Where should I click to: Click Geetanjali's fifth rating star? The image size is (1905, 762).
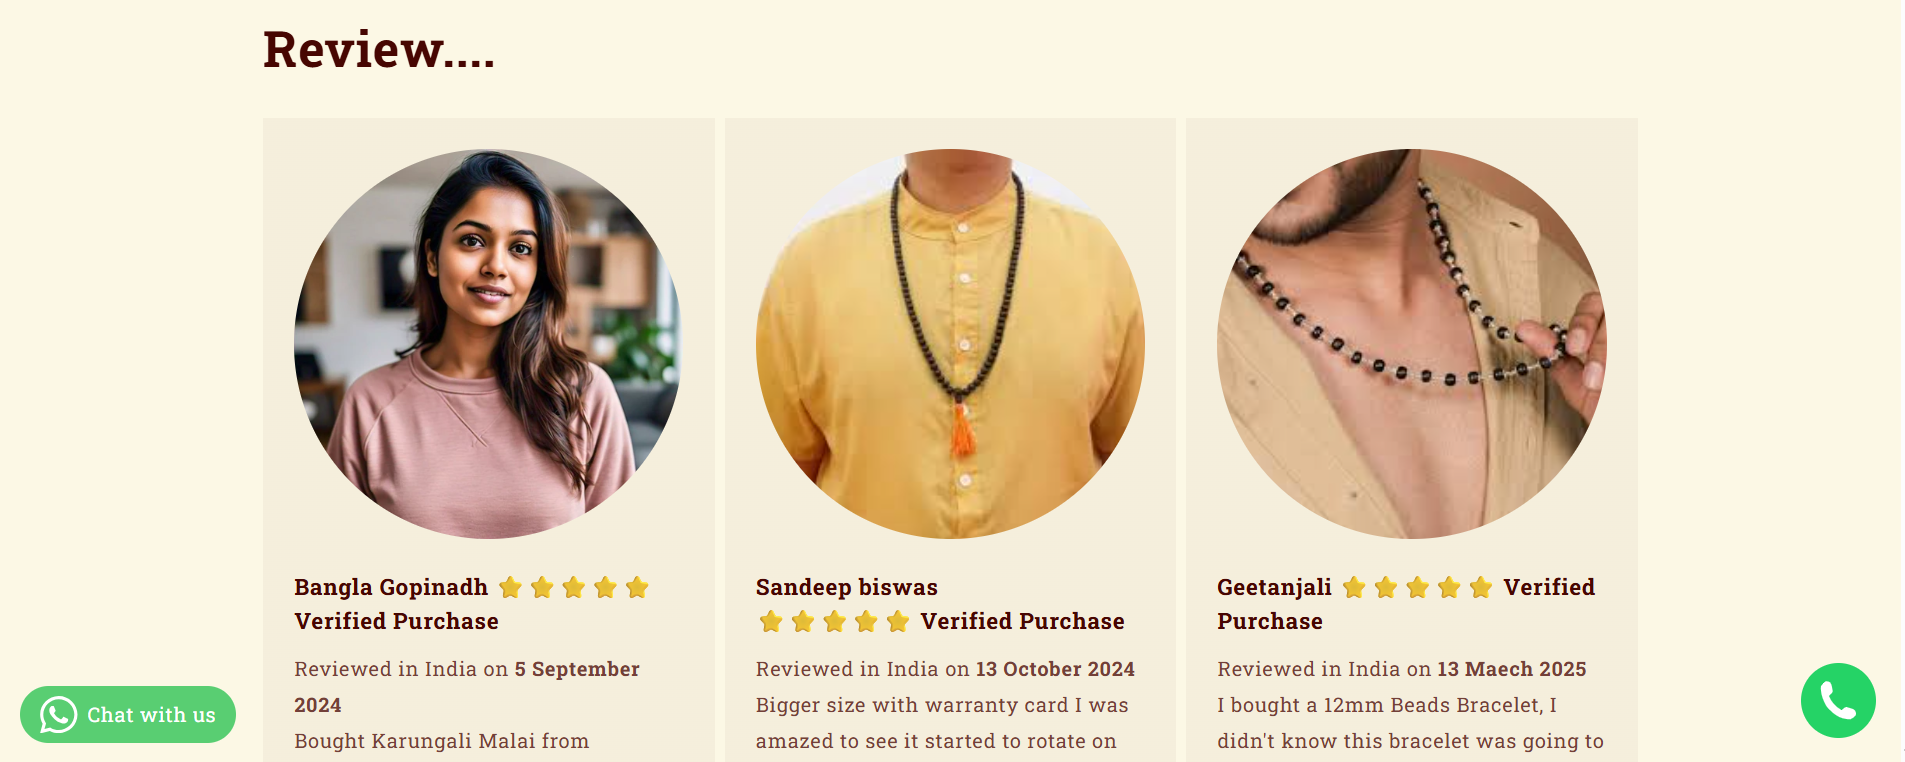tap(1481, 587)
